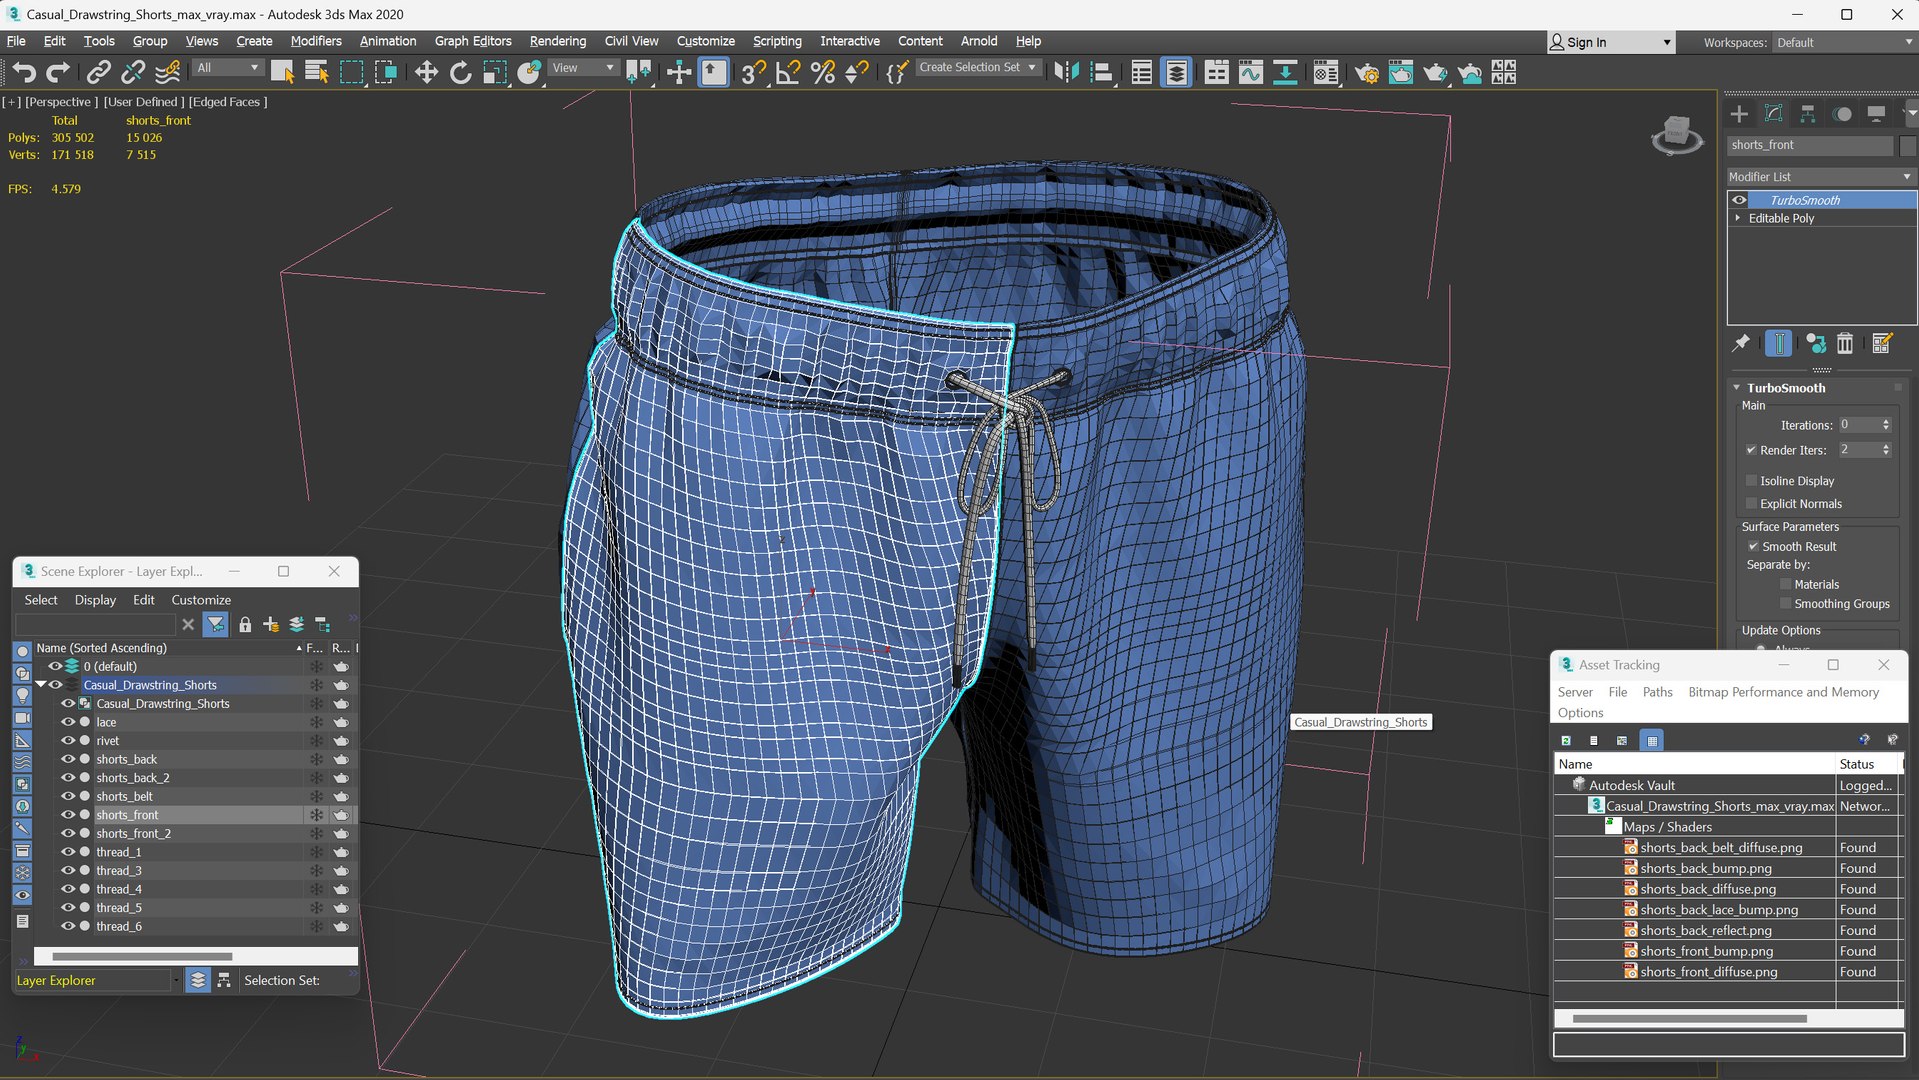Image resolution: width=1919 pixels, height=1080 pixels.
Task: Open the Modifiers menu
Action: coord(316,41)
